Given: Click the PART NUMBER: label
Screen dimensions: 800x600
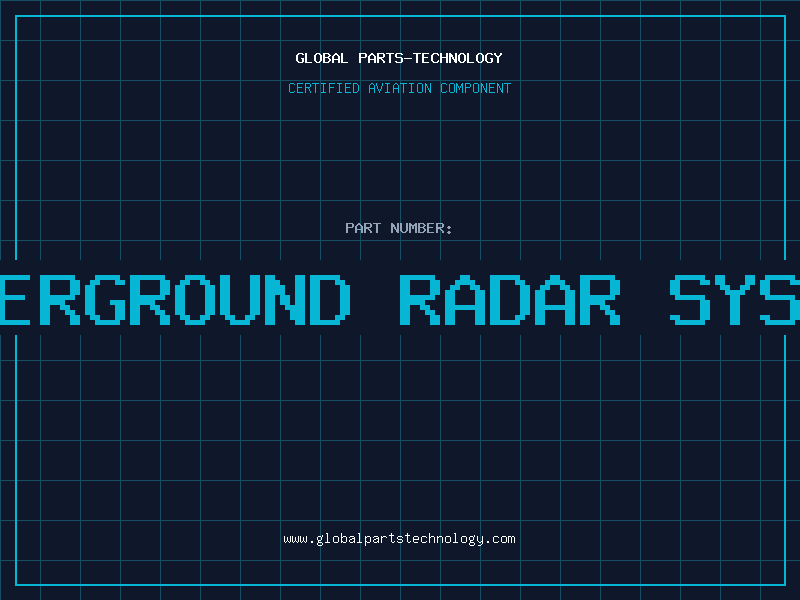Looking at the screenshot, I should pyautogui.click(x=399, y=228).
